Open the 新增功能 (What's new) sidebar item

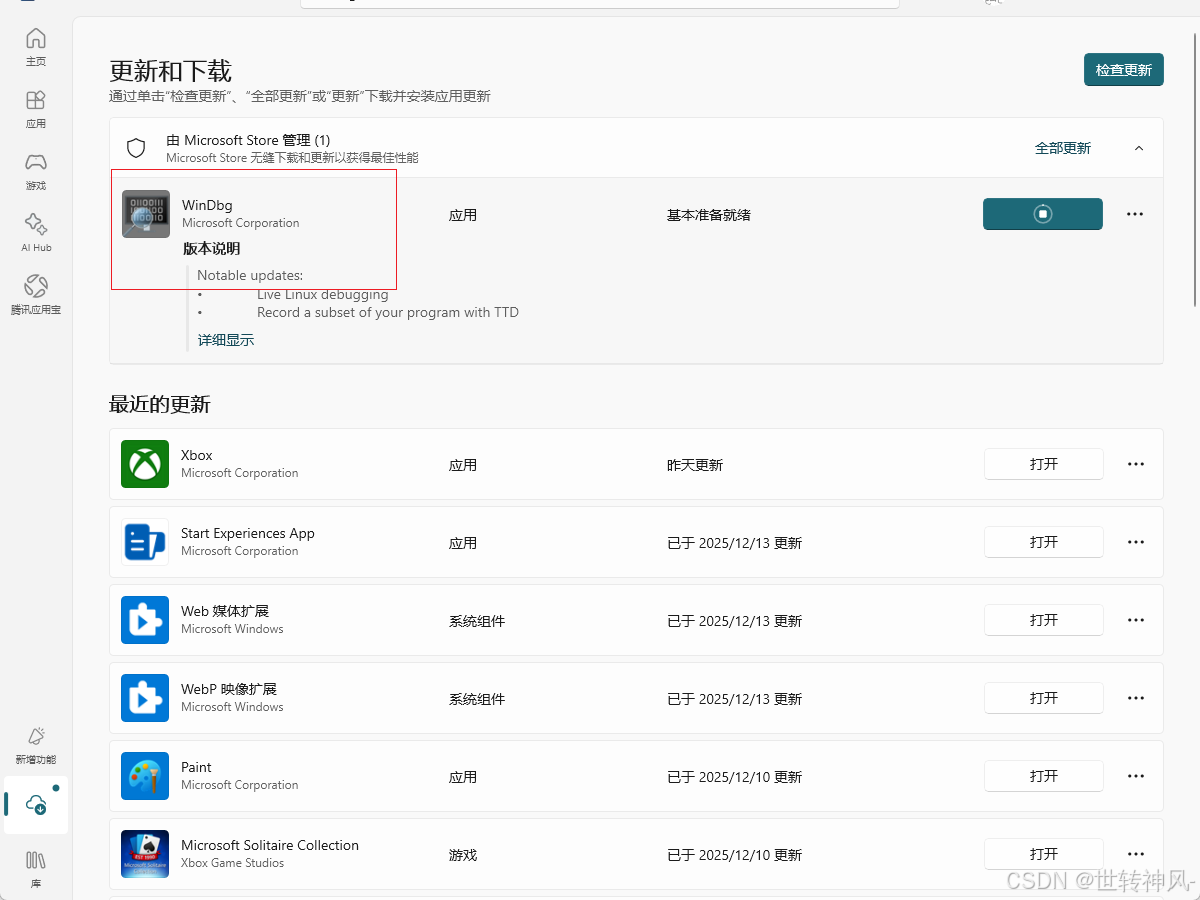pyautogui.click(x=36, y=745)
